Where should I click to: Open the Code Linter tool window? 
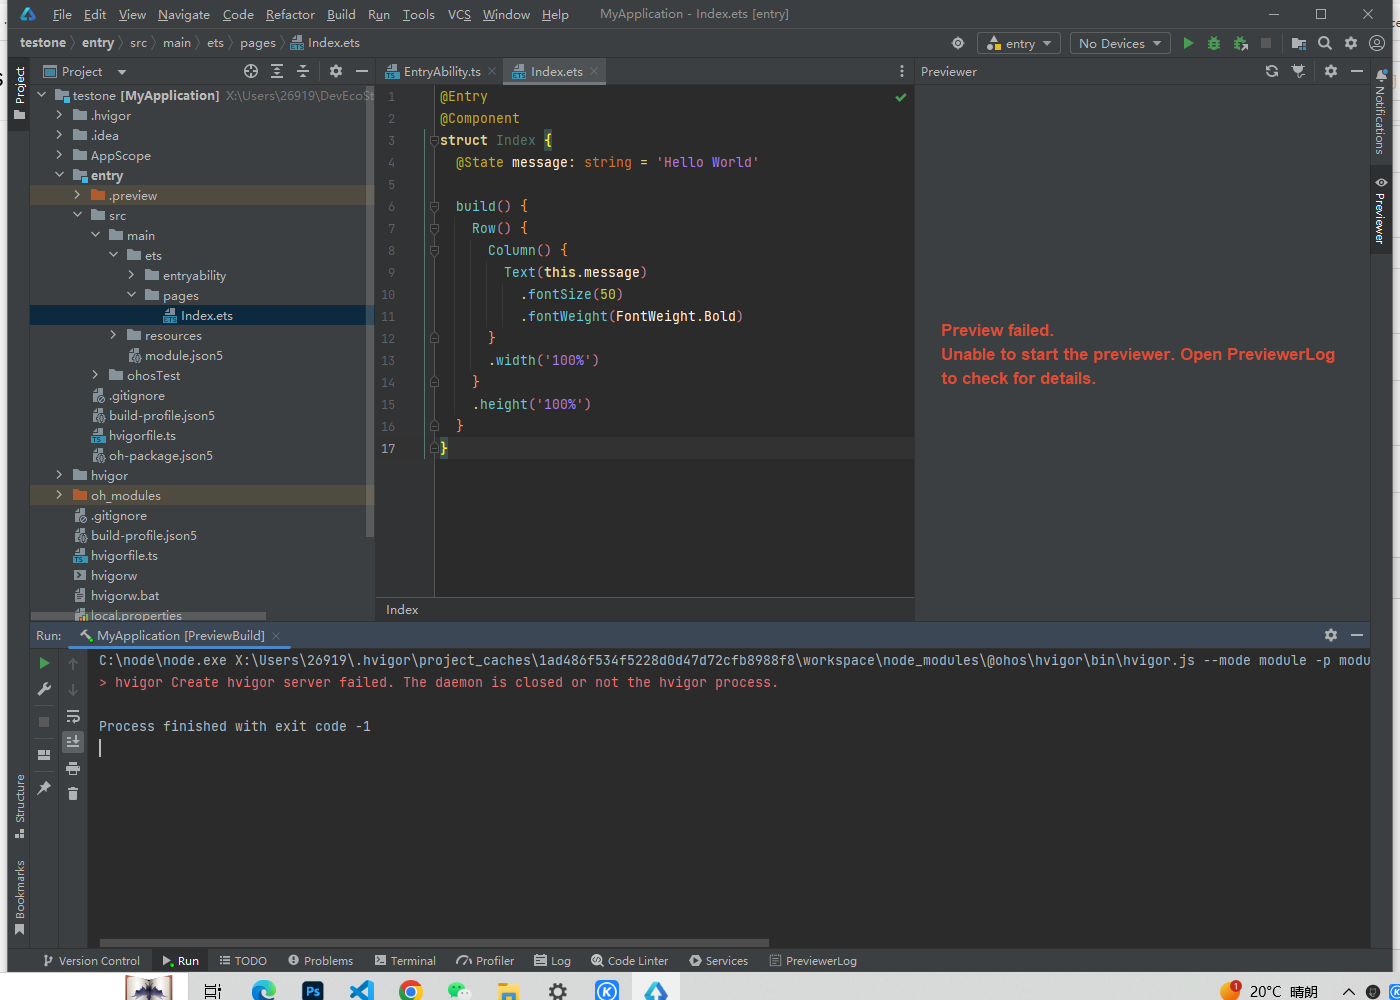point(629,960)
